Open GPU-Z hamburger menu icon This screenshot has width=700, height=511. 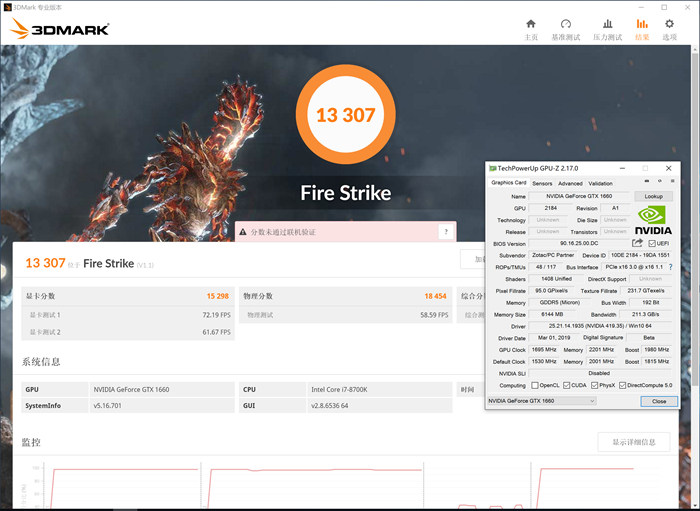(x=672, y=181)
